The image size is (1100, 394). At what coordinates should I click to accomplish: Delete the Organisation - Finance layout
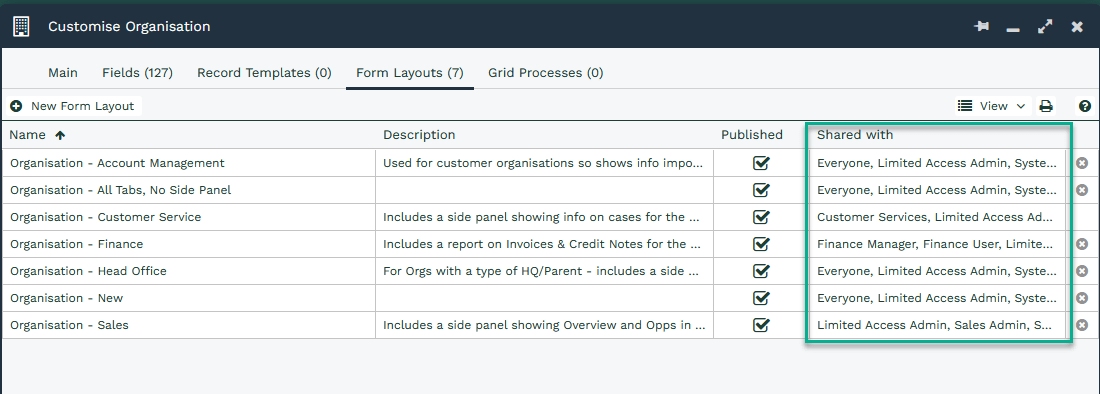[1082, 244]
